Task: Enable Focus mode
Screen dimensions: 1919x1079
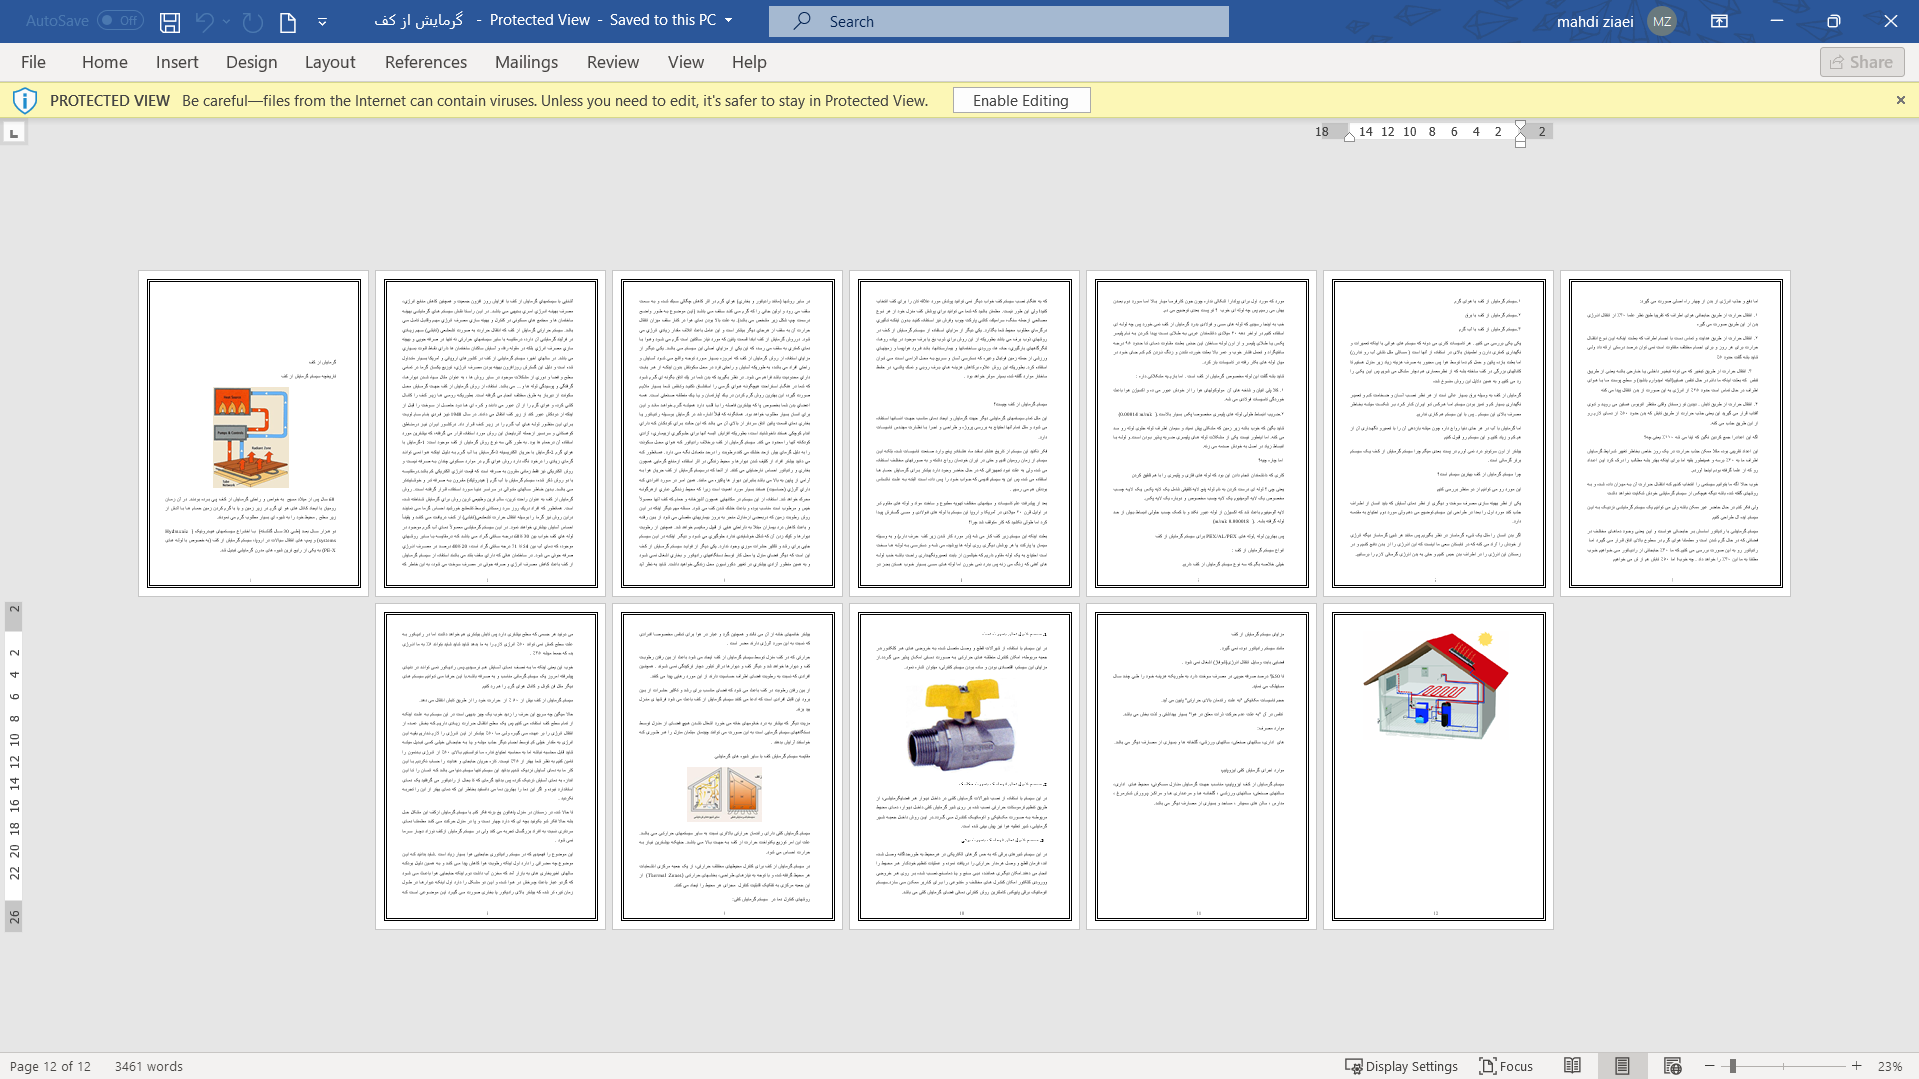Action: coord(1506,1066)
